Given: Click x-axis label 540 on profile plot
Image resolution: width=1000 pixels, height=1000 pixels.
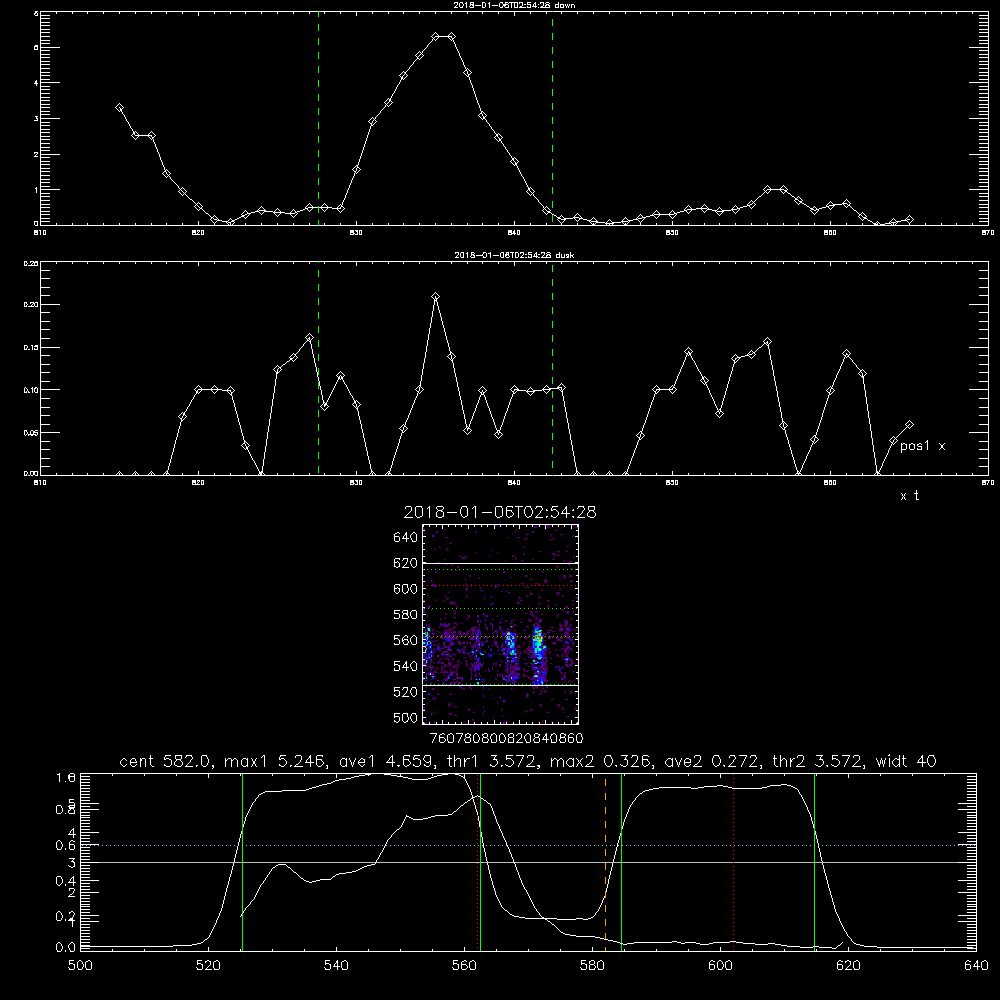Looking at the screenshot, I should point(336,965).
